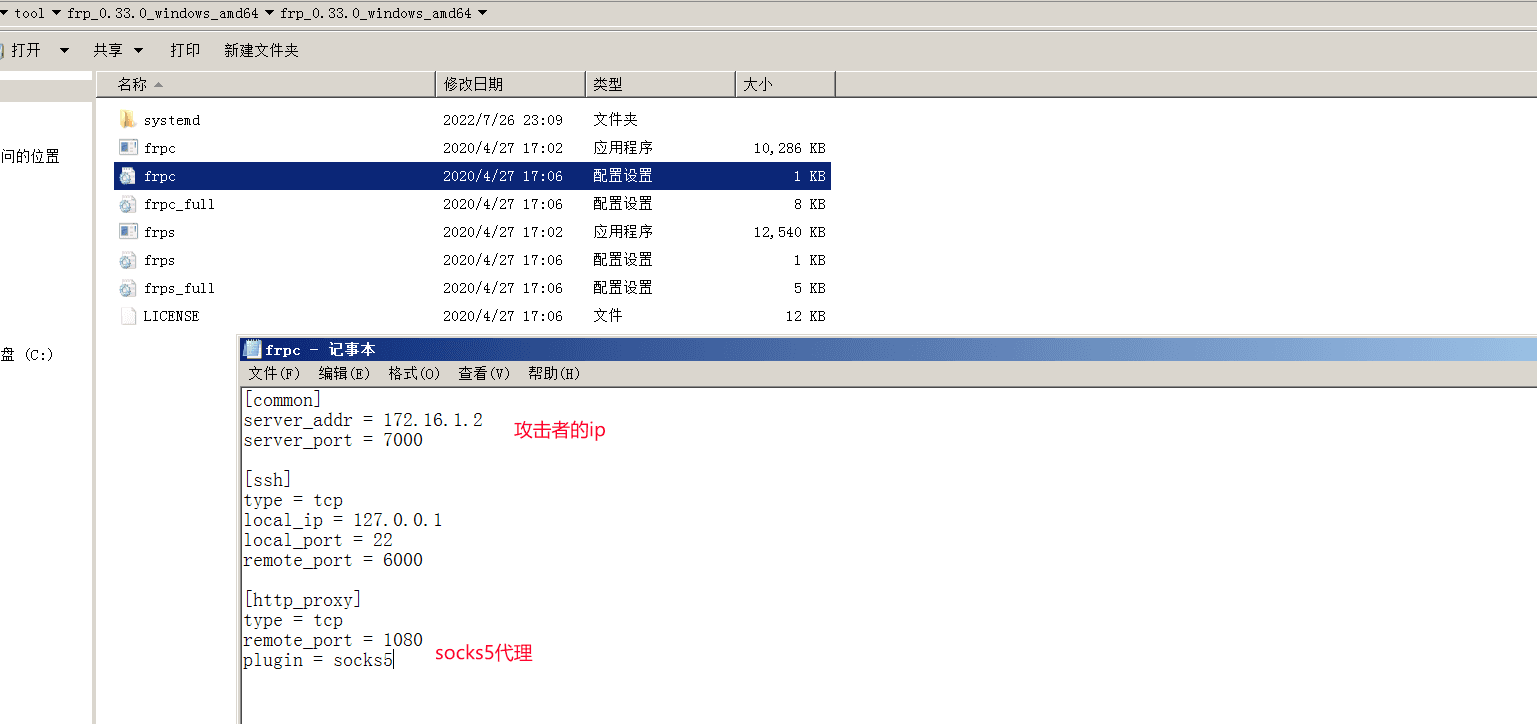Select the LICENSE file name
Screen dimensions: 1537x724
(x=171, y=316)
